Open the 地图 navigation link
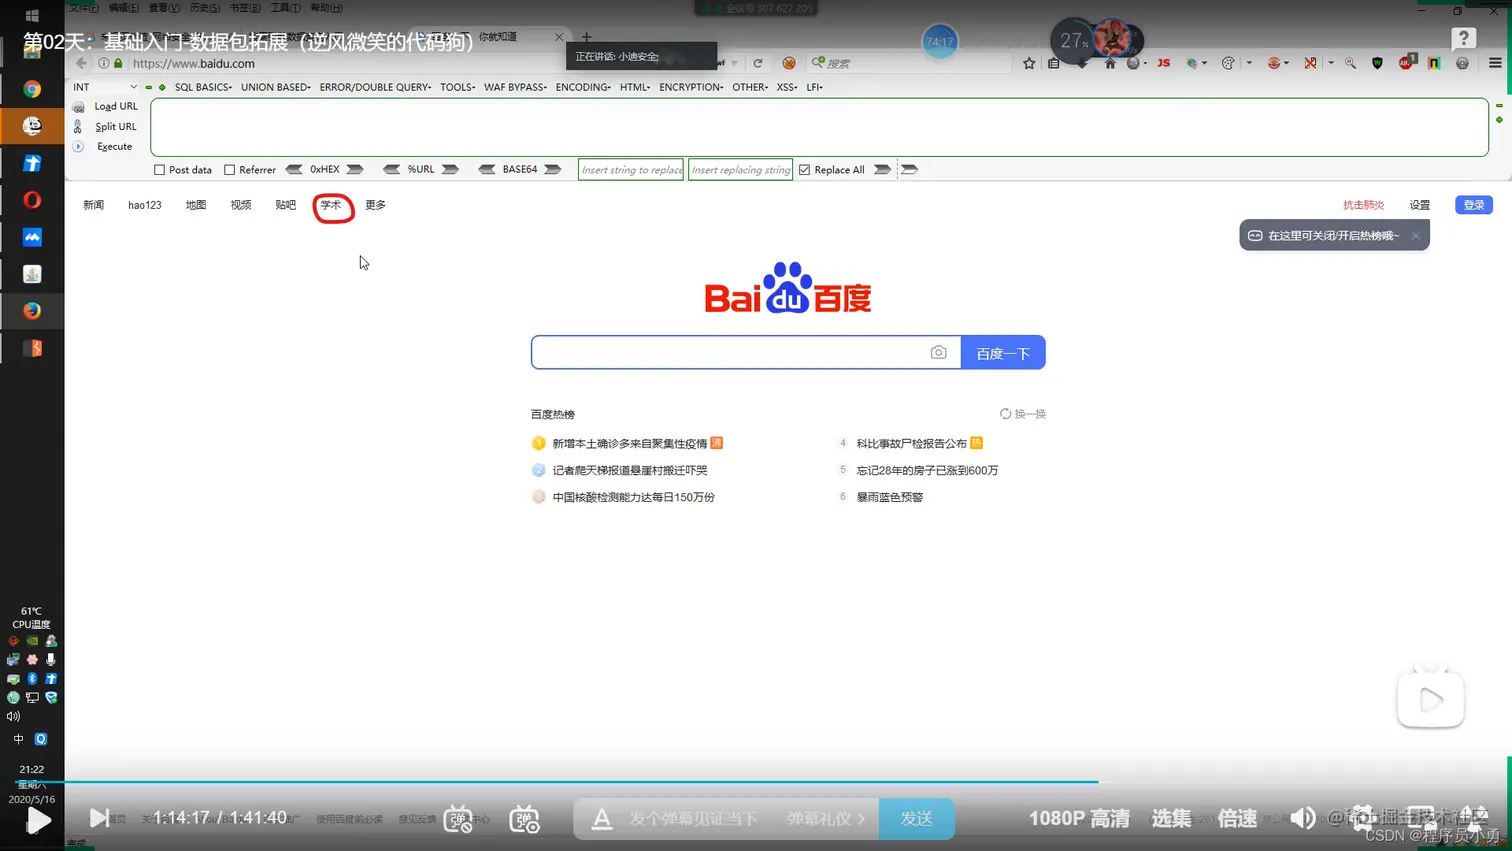The image size is (1512, 851). point(195,205)
